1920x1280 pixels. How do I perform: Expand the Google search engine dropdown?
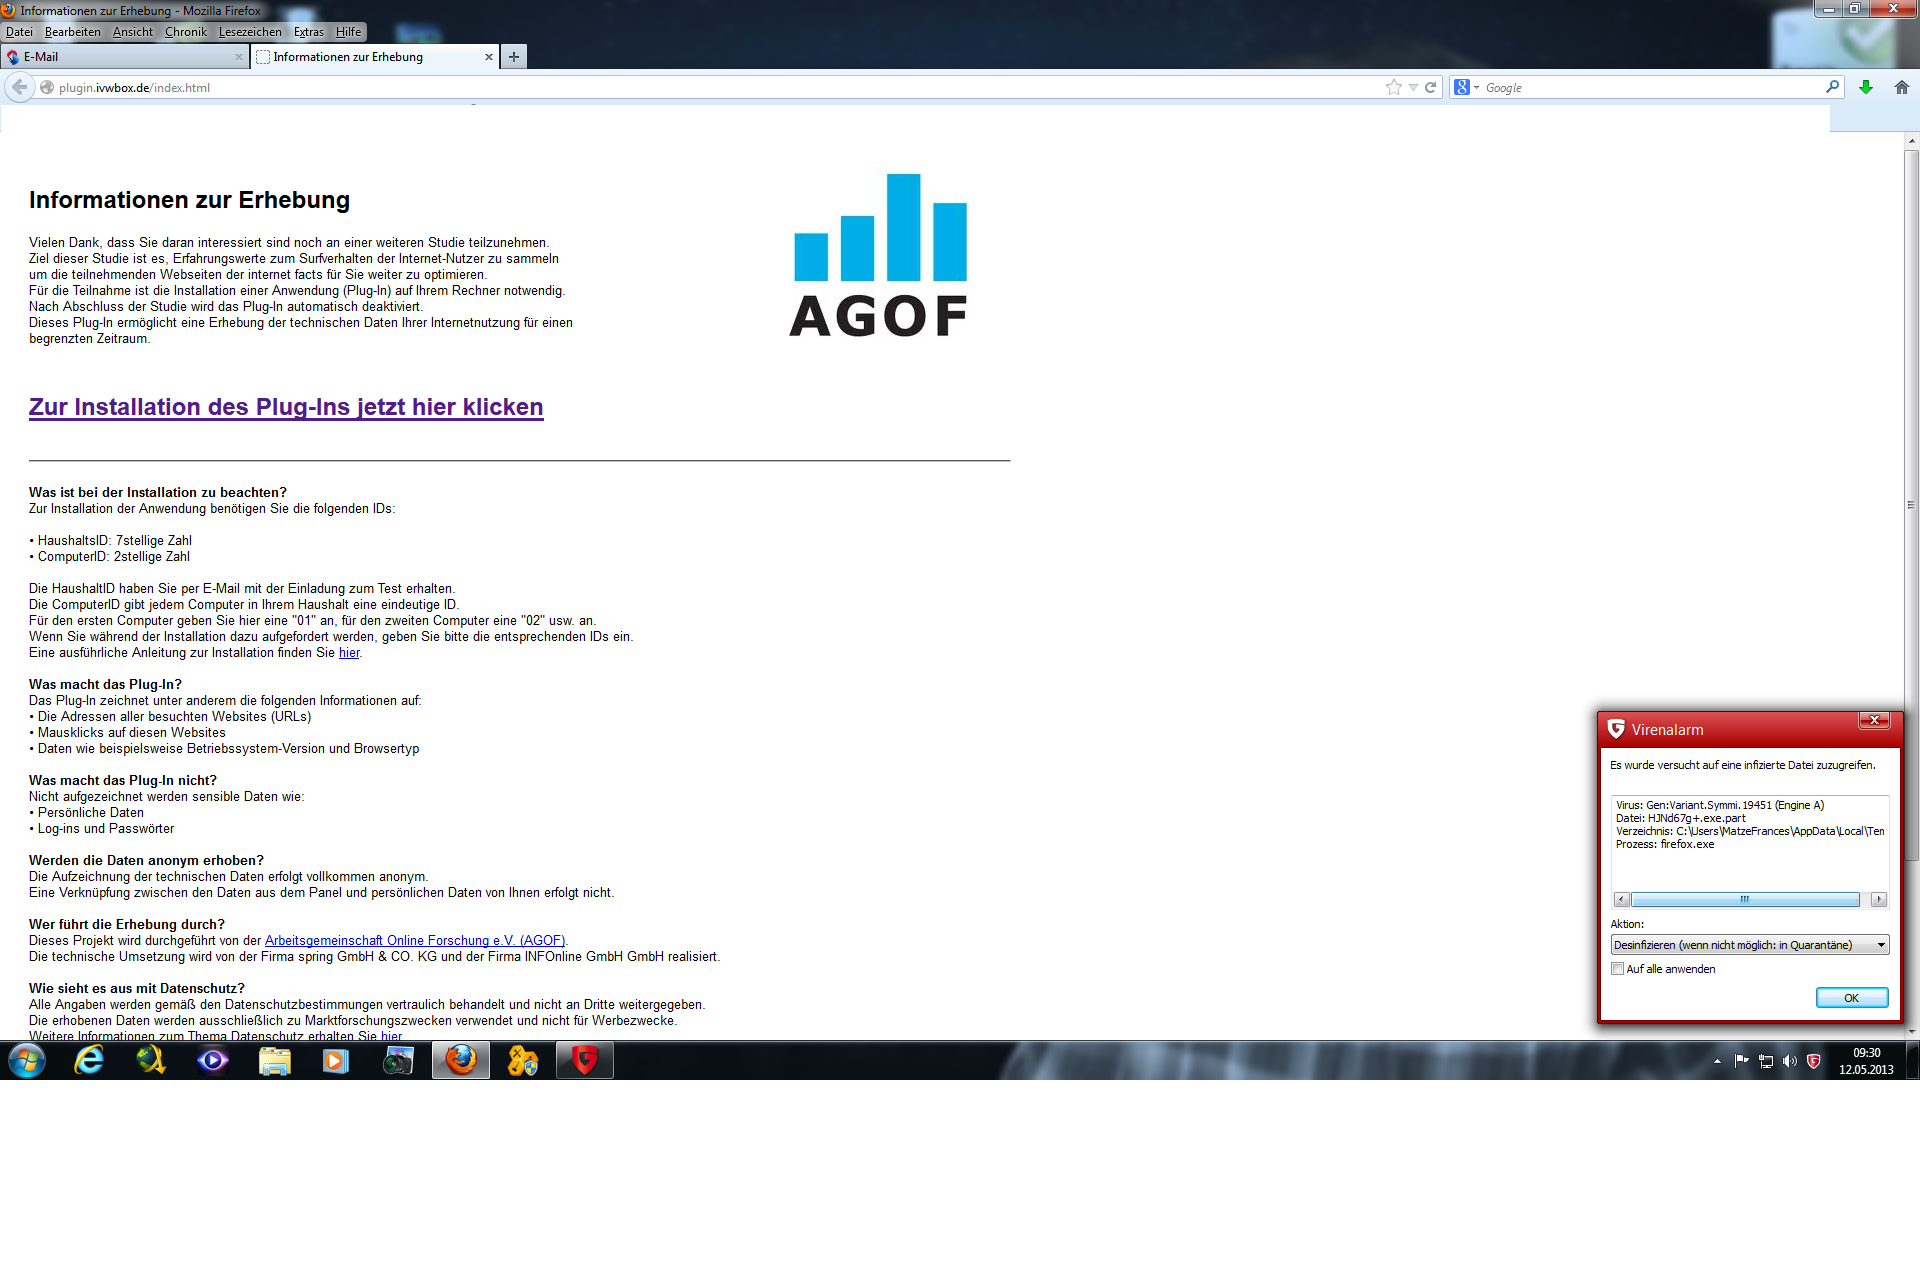click(x=1476, y=88)
